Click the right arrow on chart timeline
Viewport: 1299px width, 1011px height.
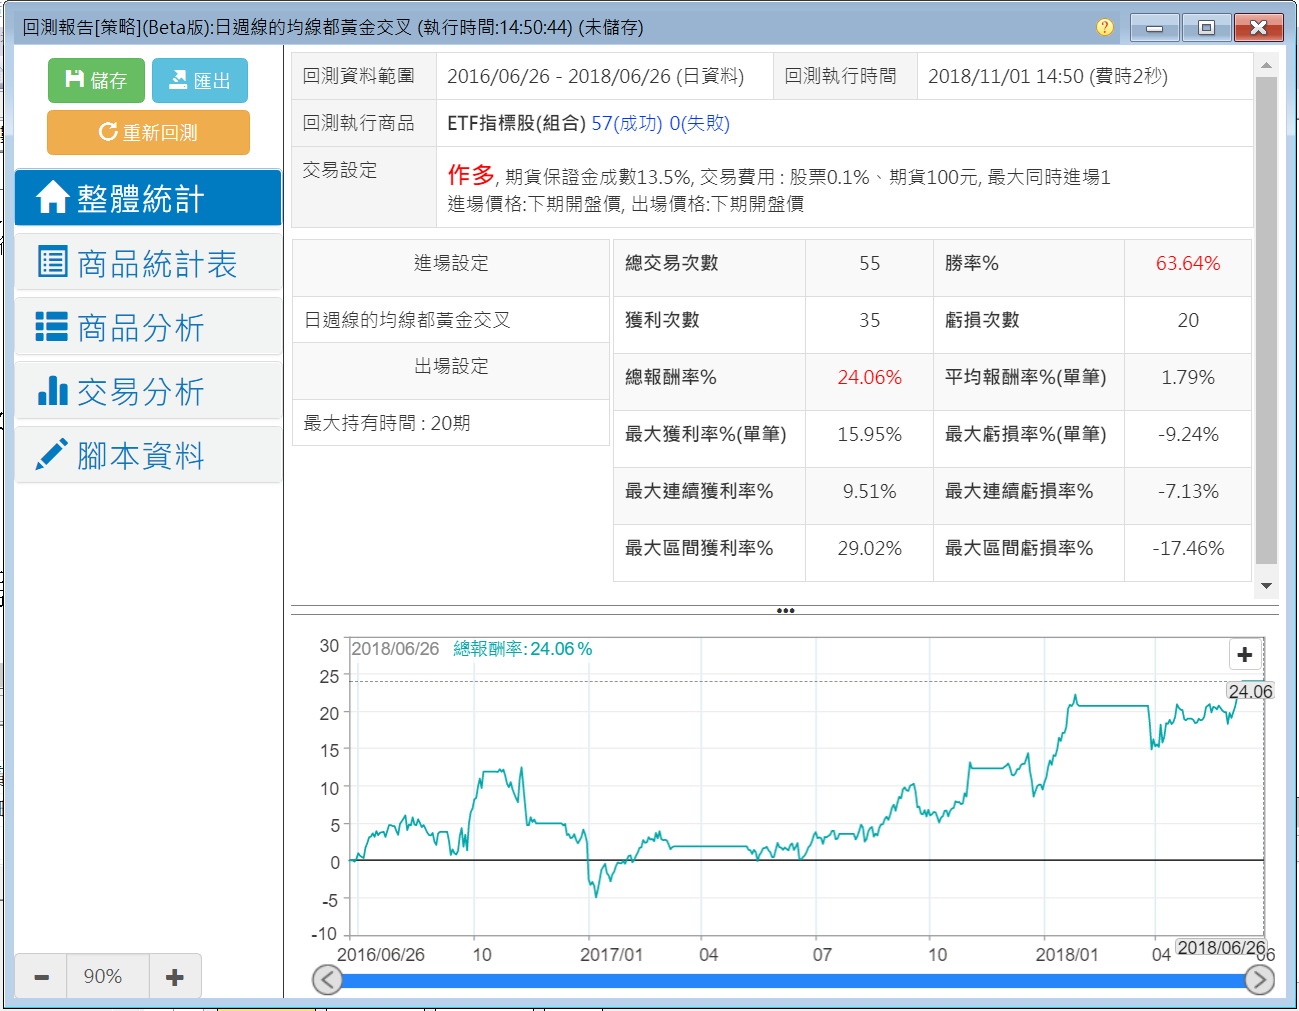[1259, 980]
